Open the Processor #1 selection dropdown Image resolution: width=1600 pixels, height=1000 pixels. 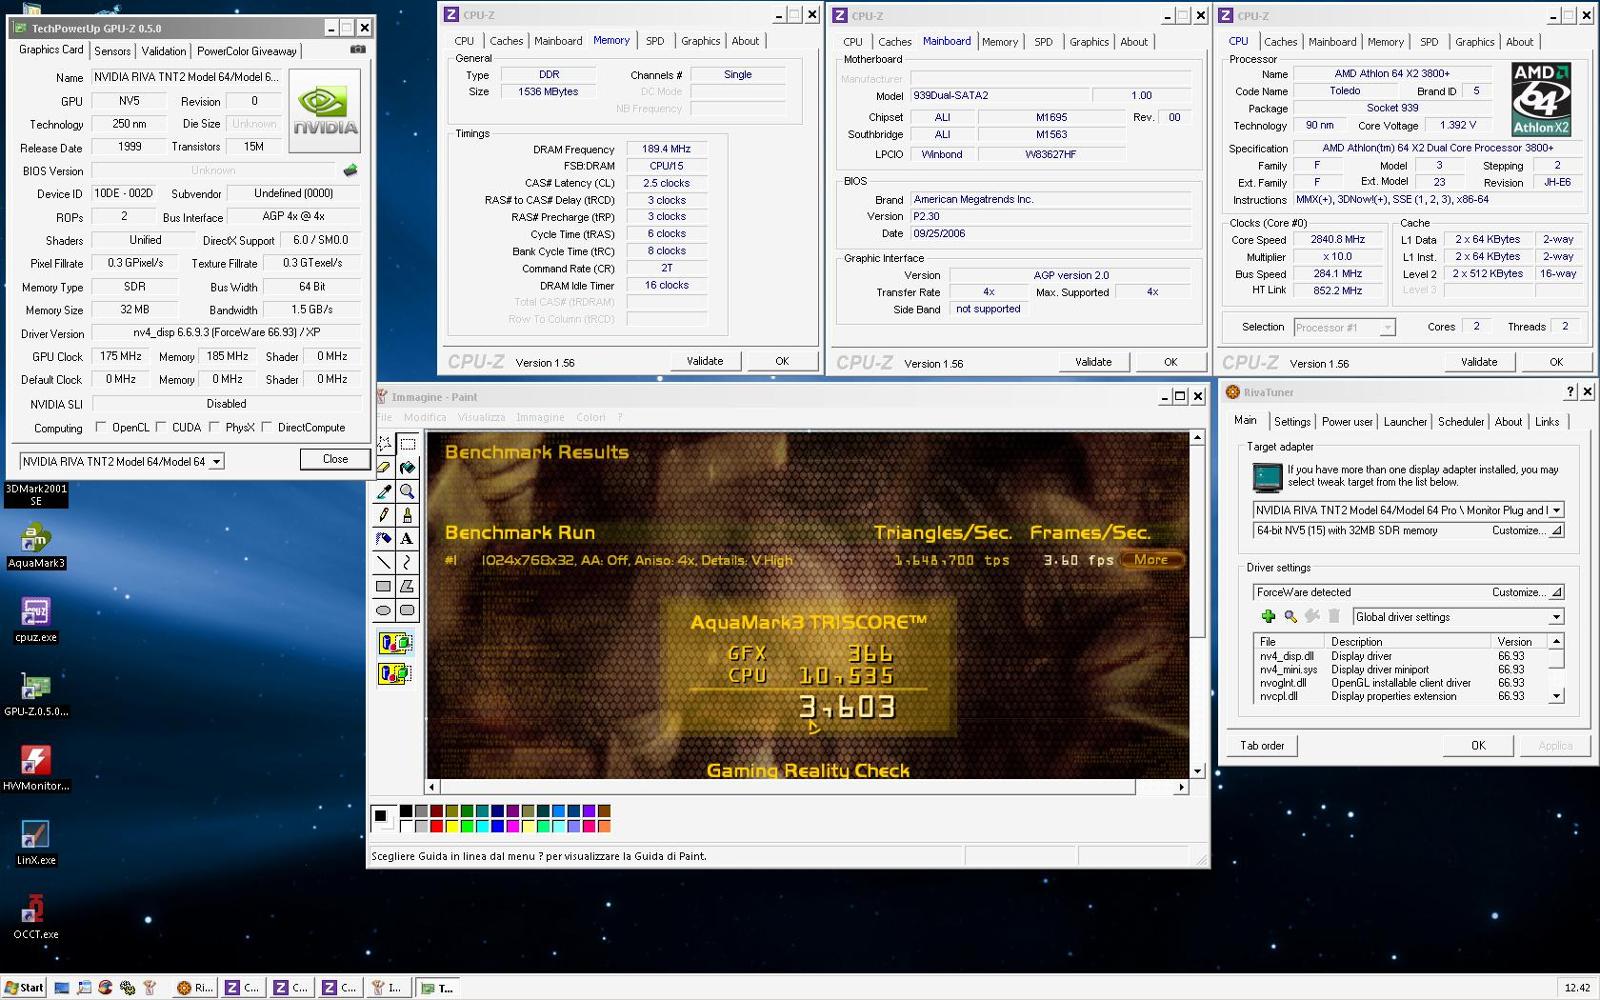tap(1387, 328)
